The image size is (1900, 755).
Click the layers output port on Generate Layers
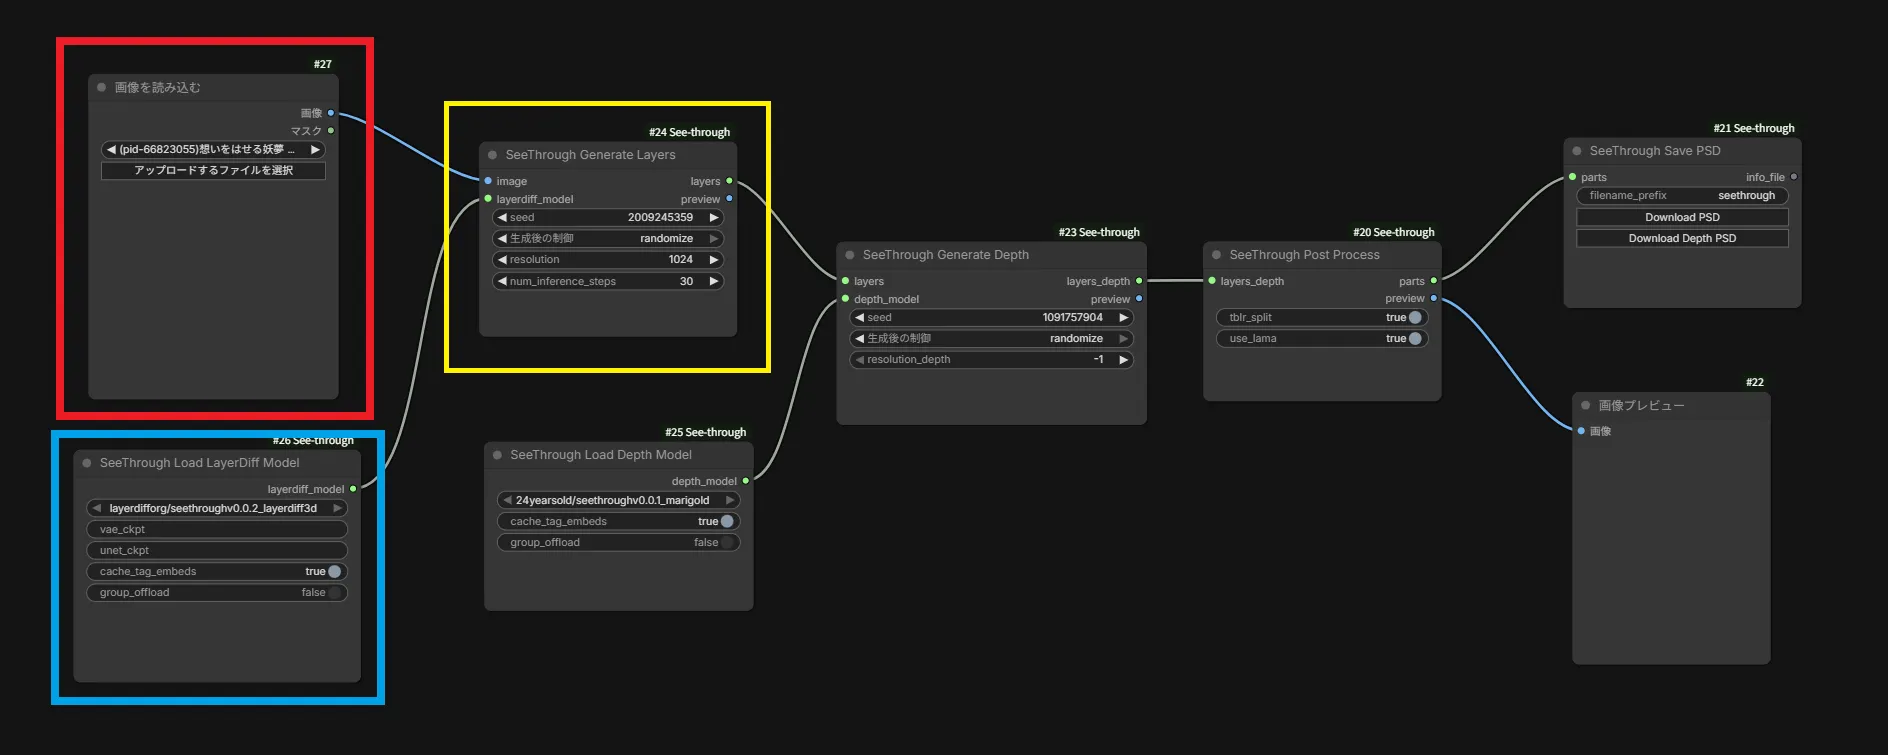pyautogui.click(x=729, y=181)
